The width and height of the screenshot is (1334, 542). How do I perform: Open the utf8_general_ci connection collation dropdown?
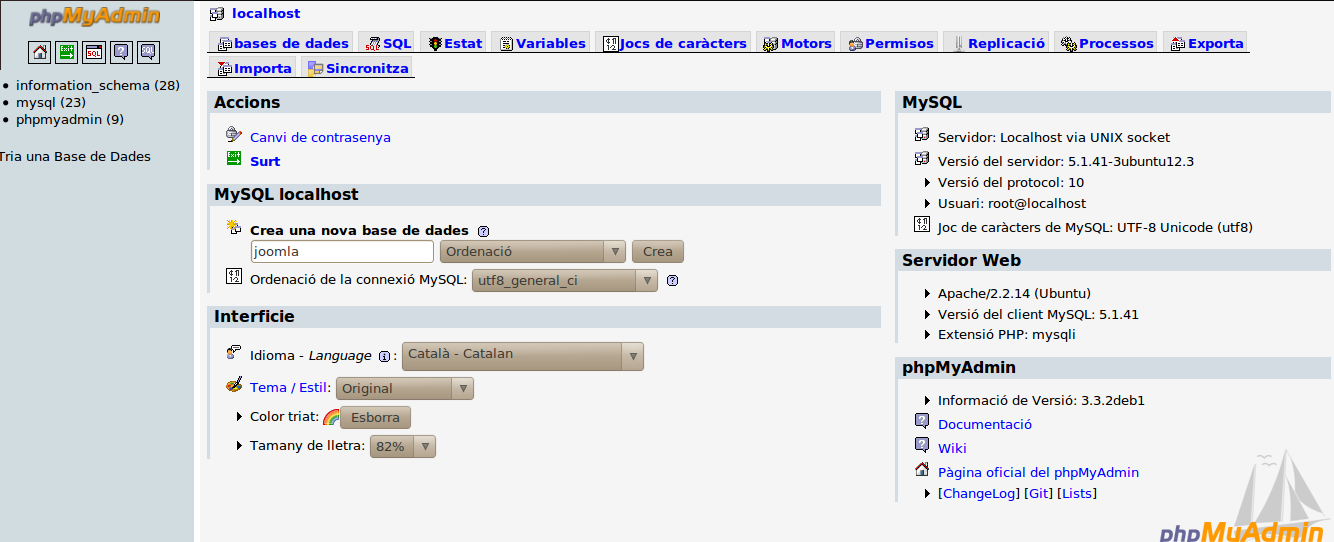point(564,281)
